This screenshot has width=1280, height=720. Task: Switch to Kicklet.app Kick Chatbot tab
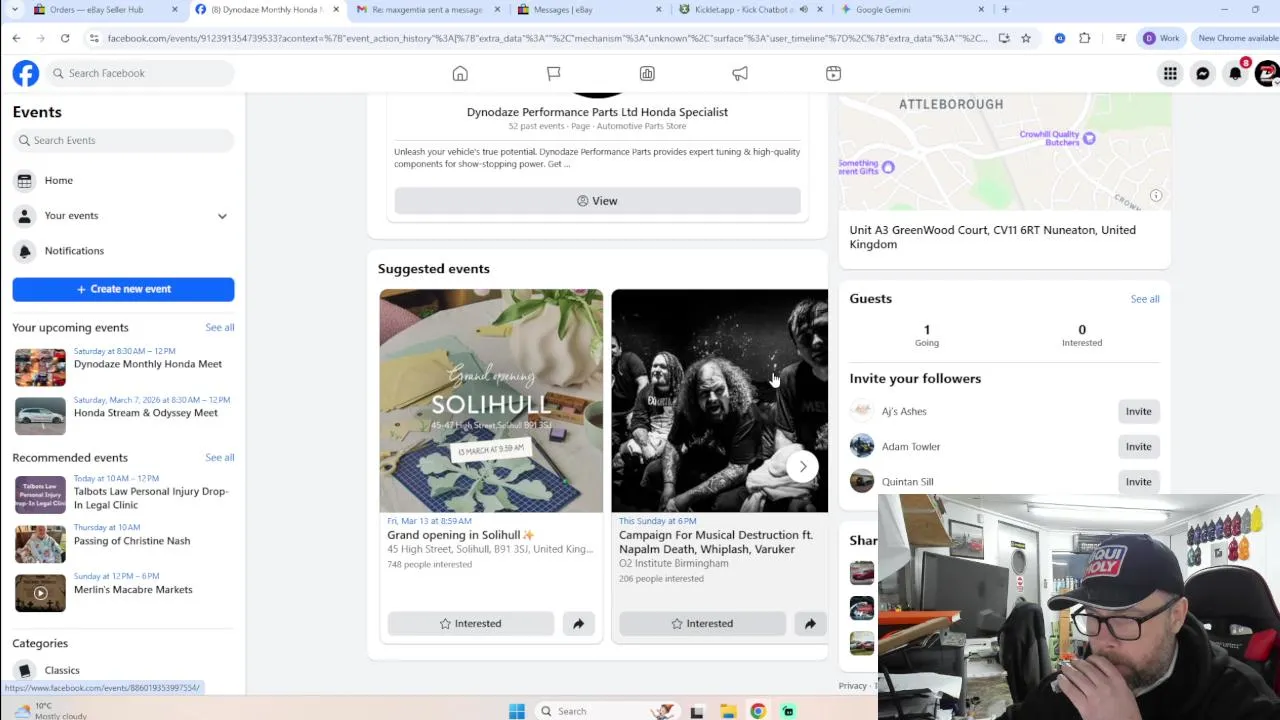750,9
